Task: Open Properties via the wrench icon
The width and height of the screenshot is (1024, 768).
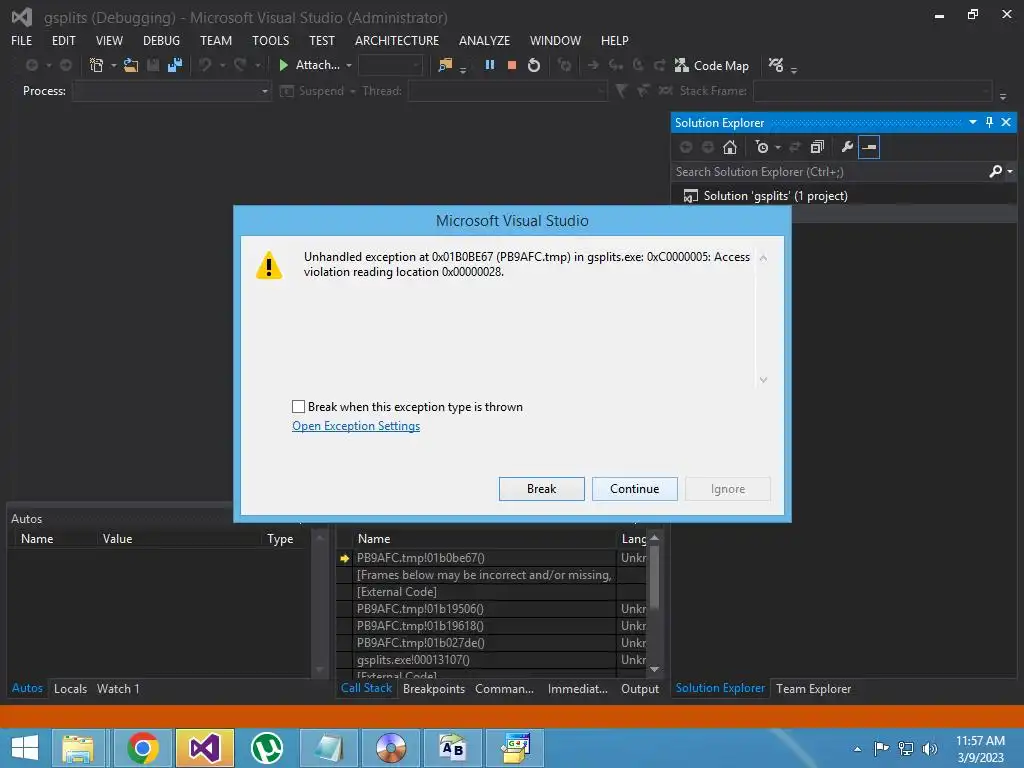Action: 847,147
